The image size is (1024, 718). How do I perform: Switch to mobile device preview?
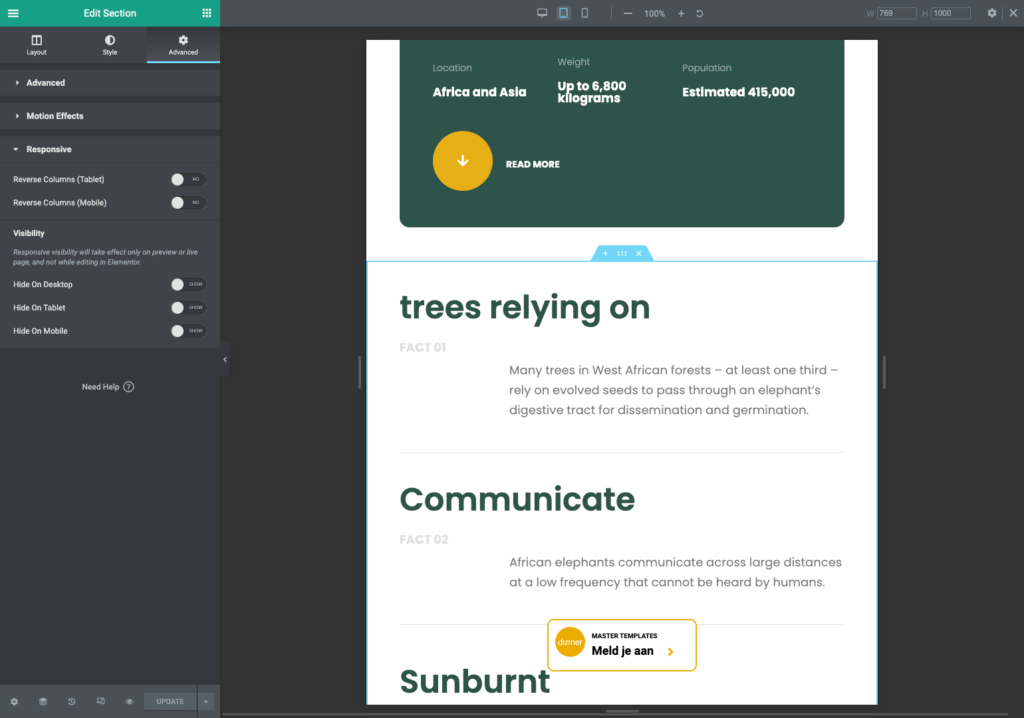(585, 13)
